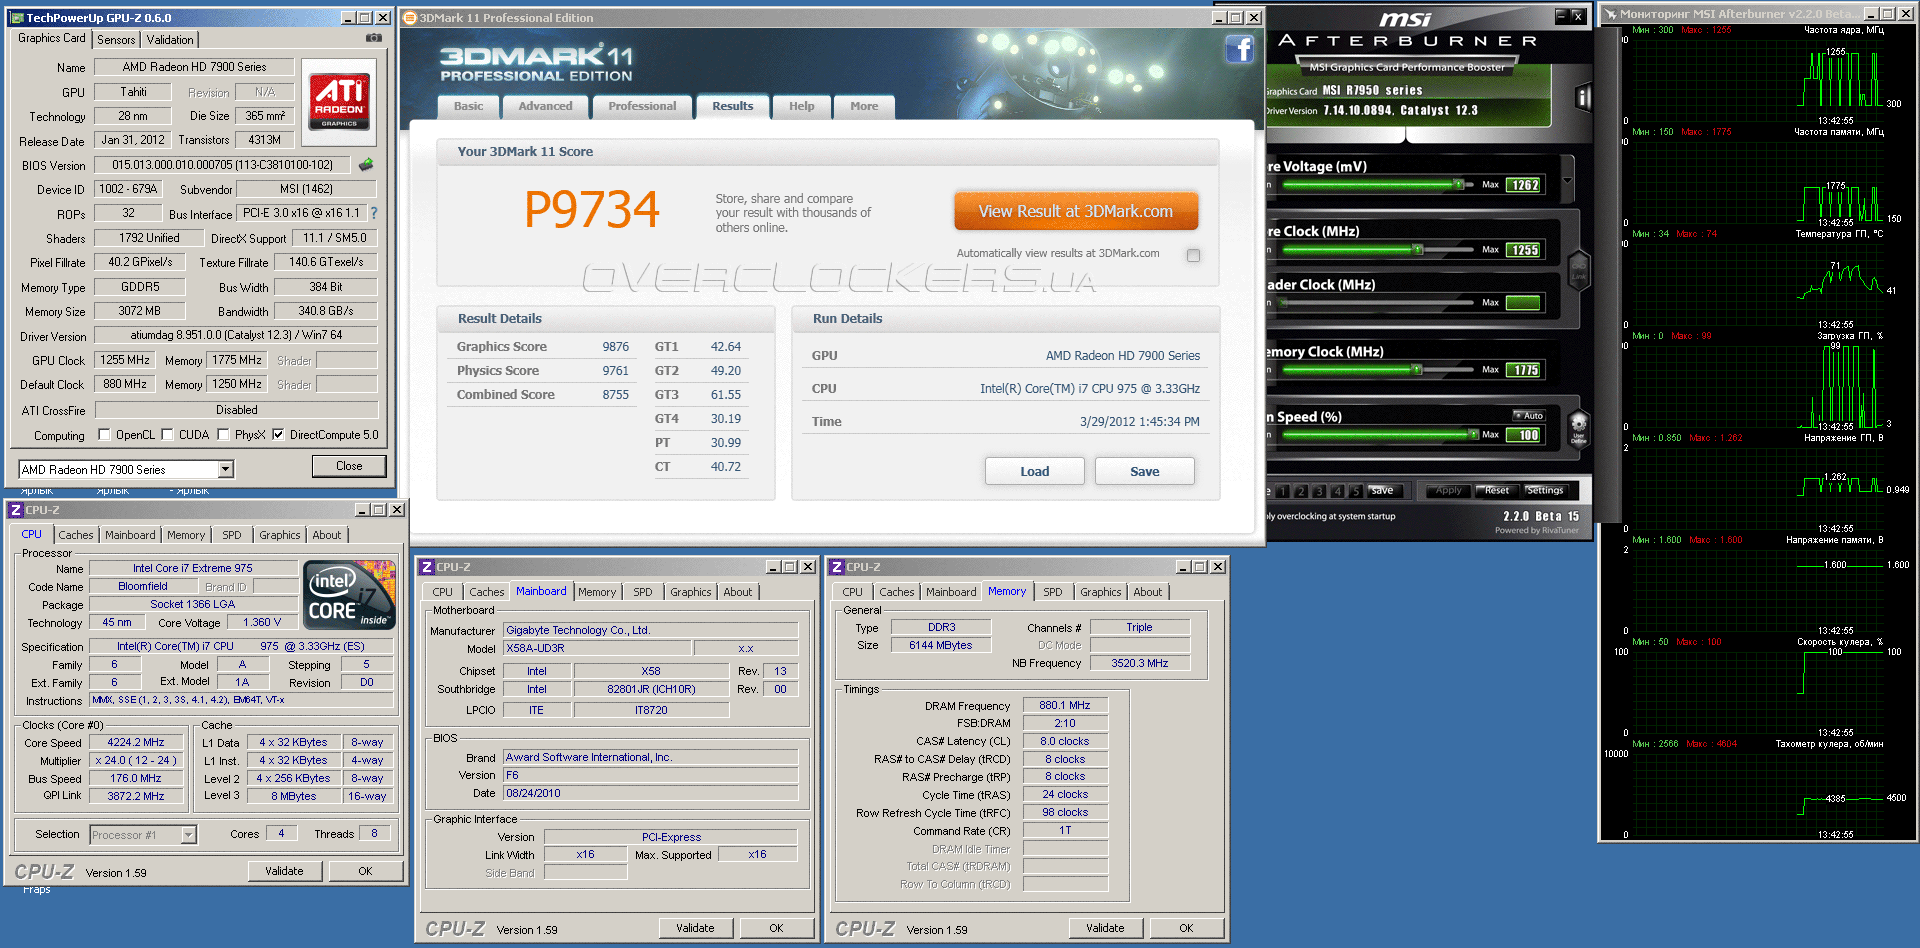Click the GPU-Z title bar icon
1920x948 pixels.
(18, 18)
